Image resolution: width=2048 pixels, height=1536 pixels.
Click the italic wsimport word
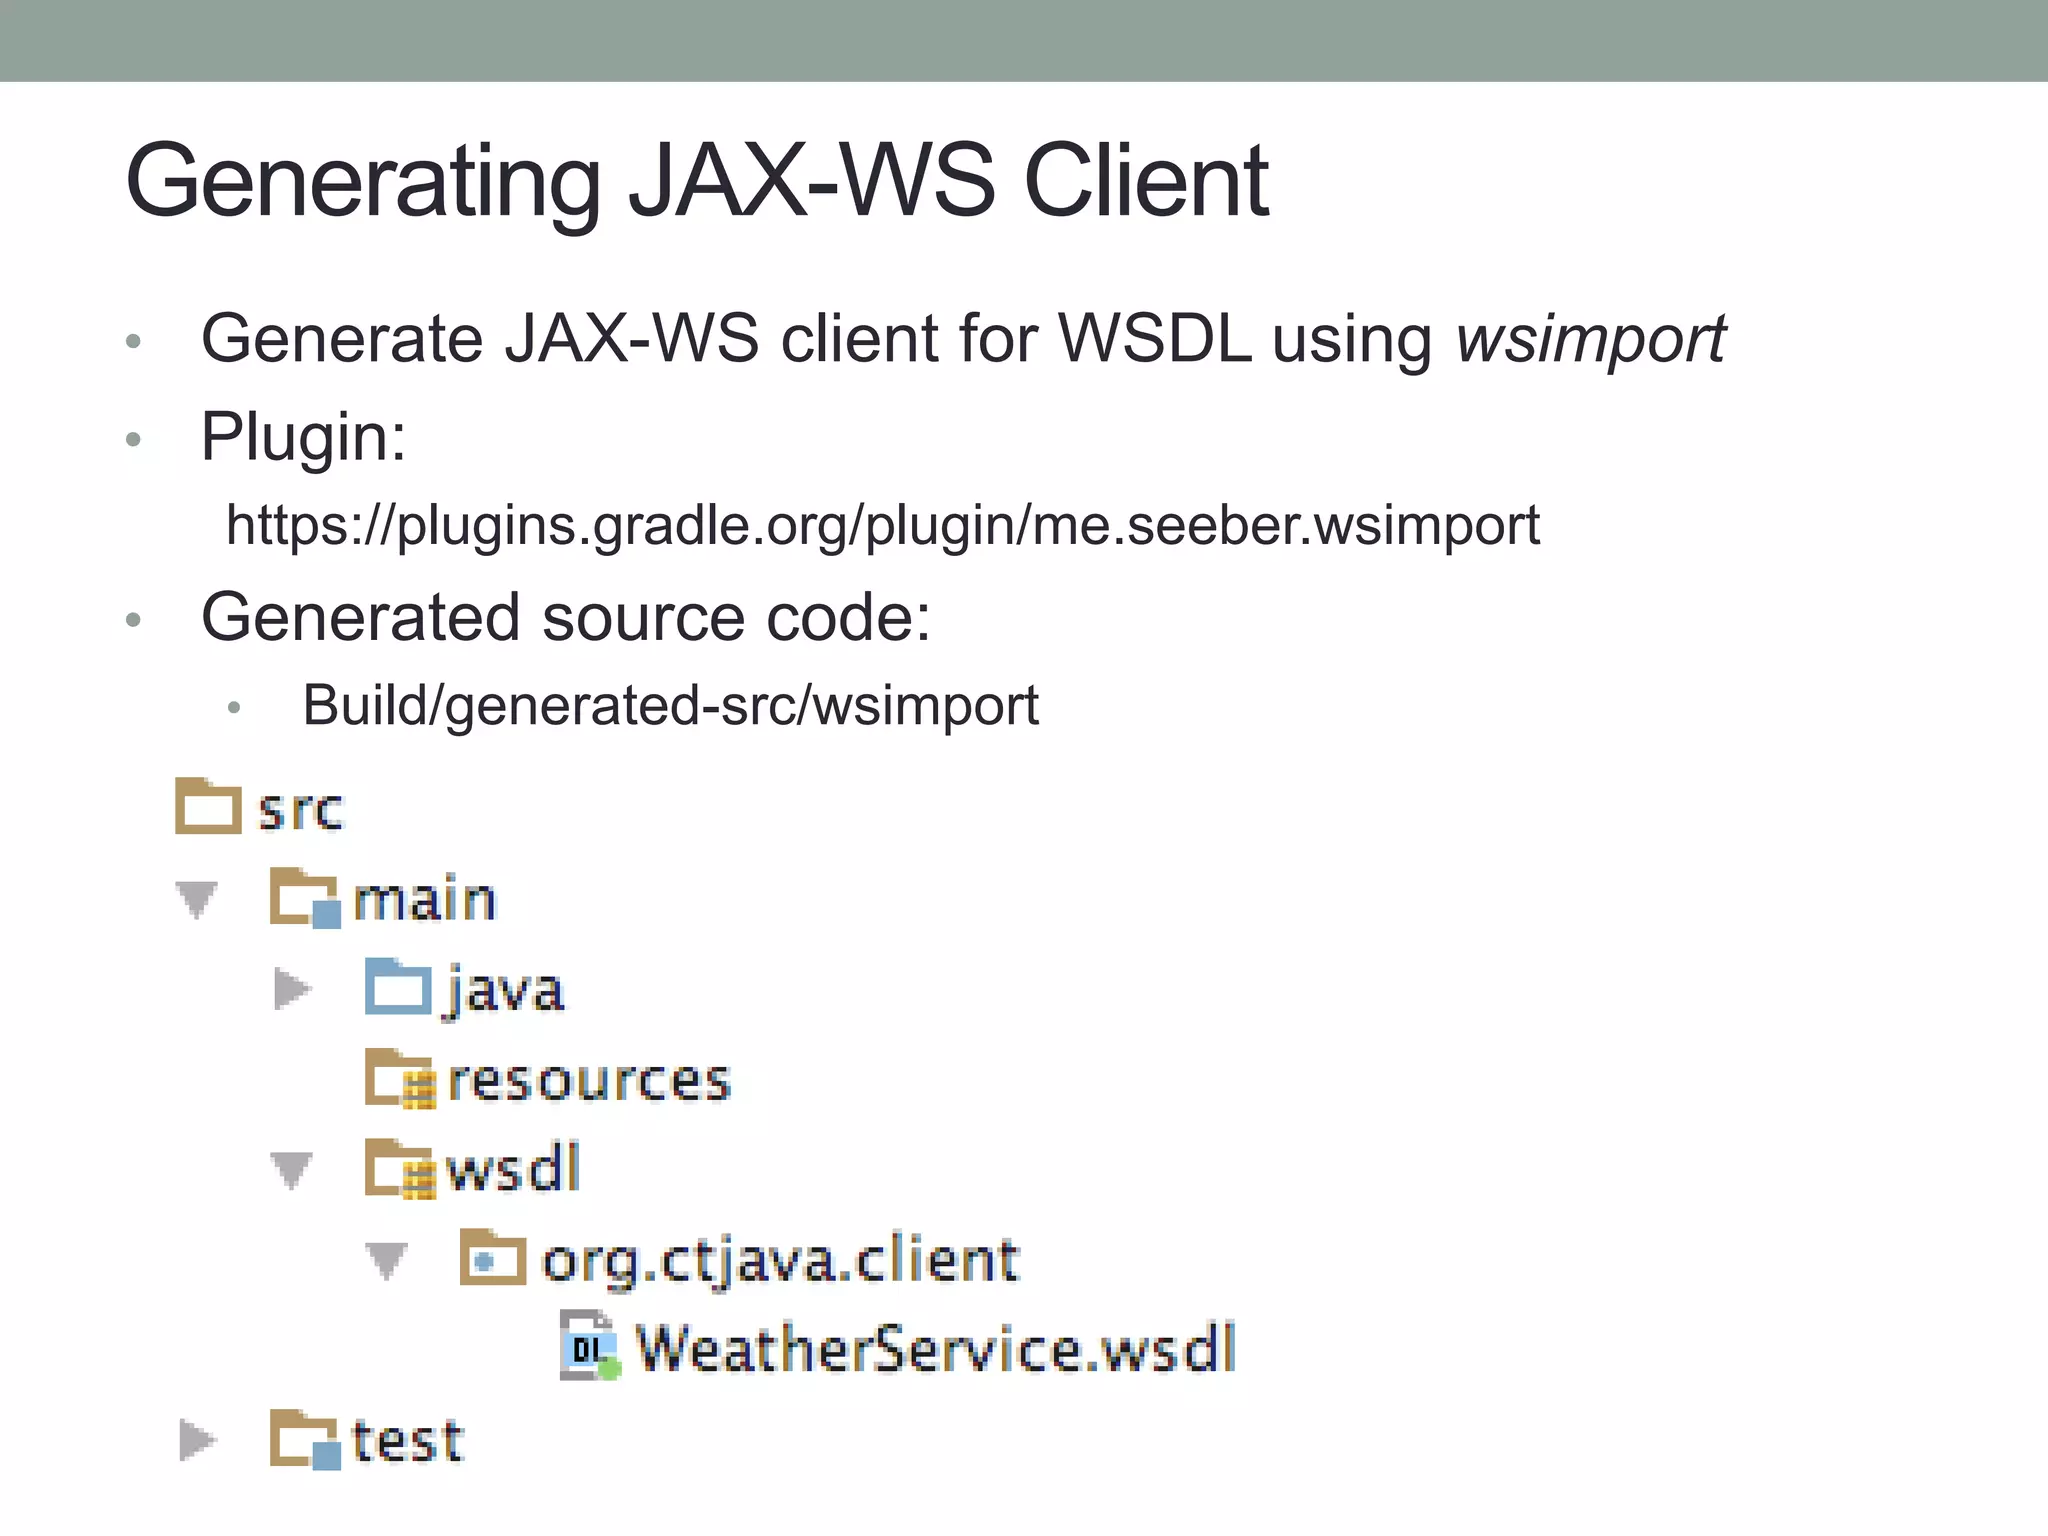(x=1591, y=340)
